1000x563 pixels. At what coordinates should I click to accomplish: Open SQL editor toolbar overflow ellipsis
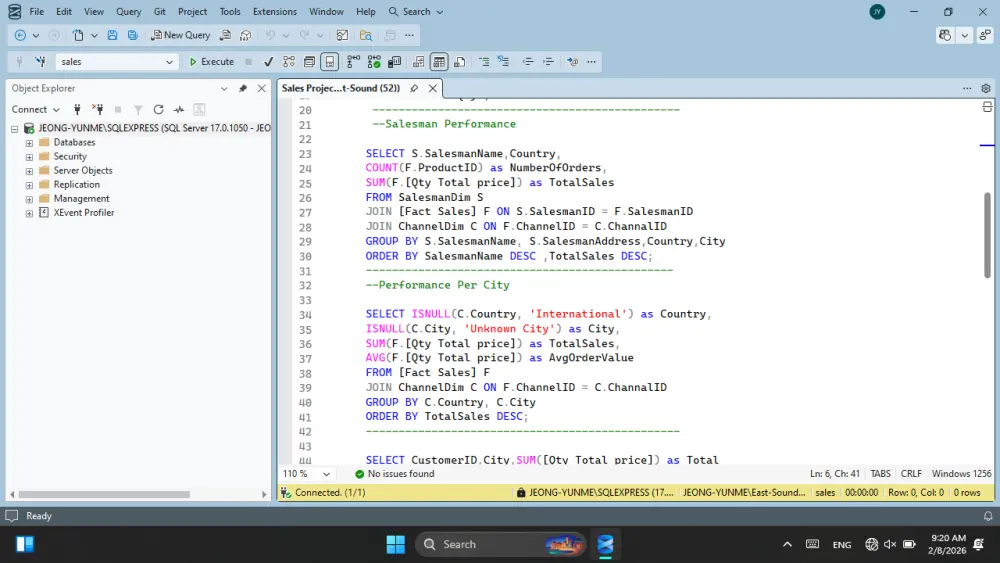pyautogui.click(x=591, y=62)
